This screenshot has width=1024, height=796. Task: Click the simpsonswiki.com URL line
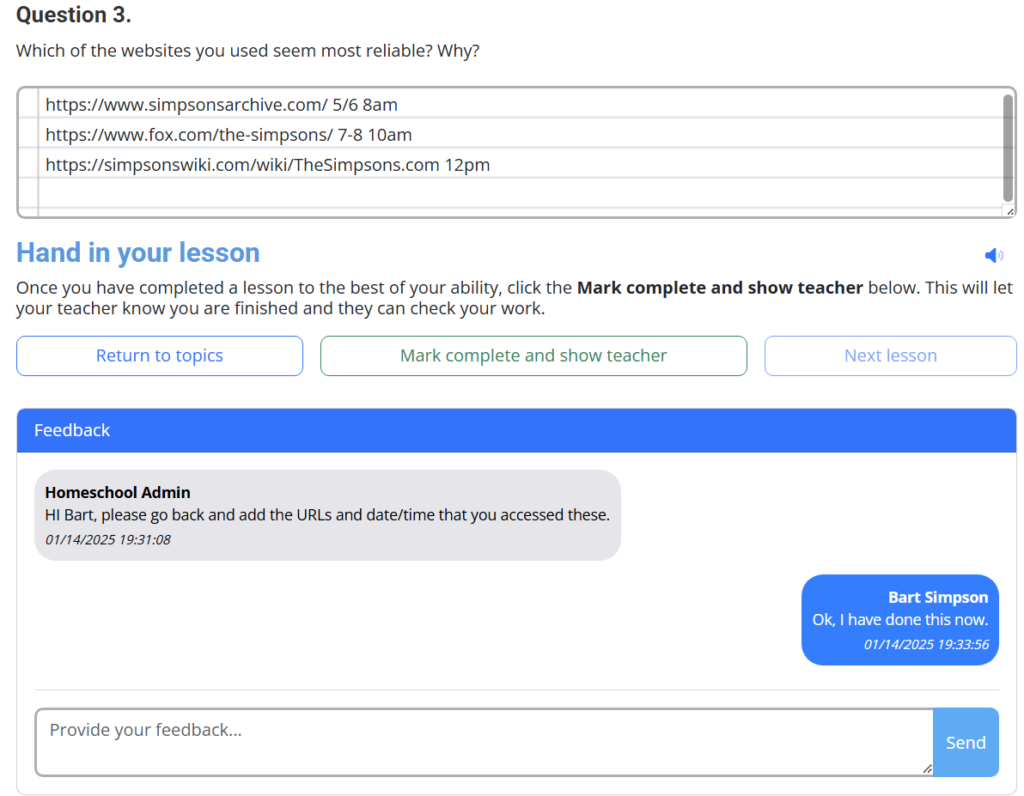click(268, 165)
